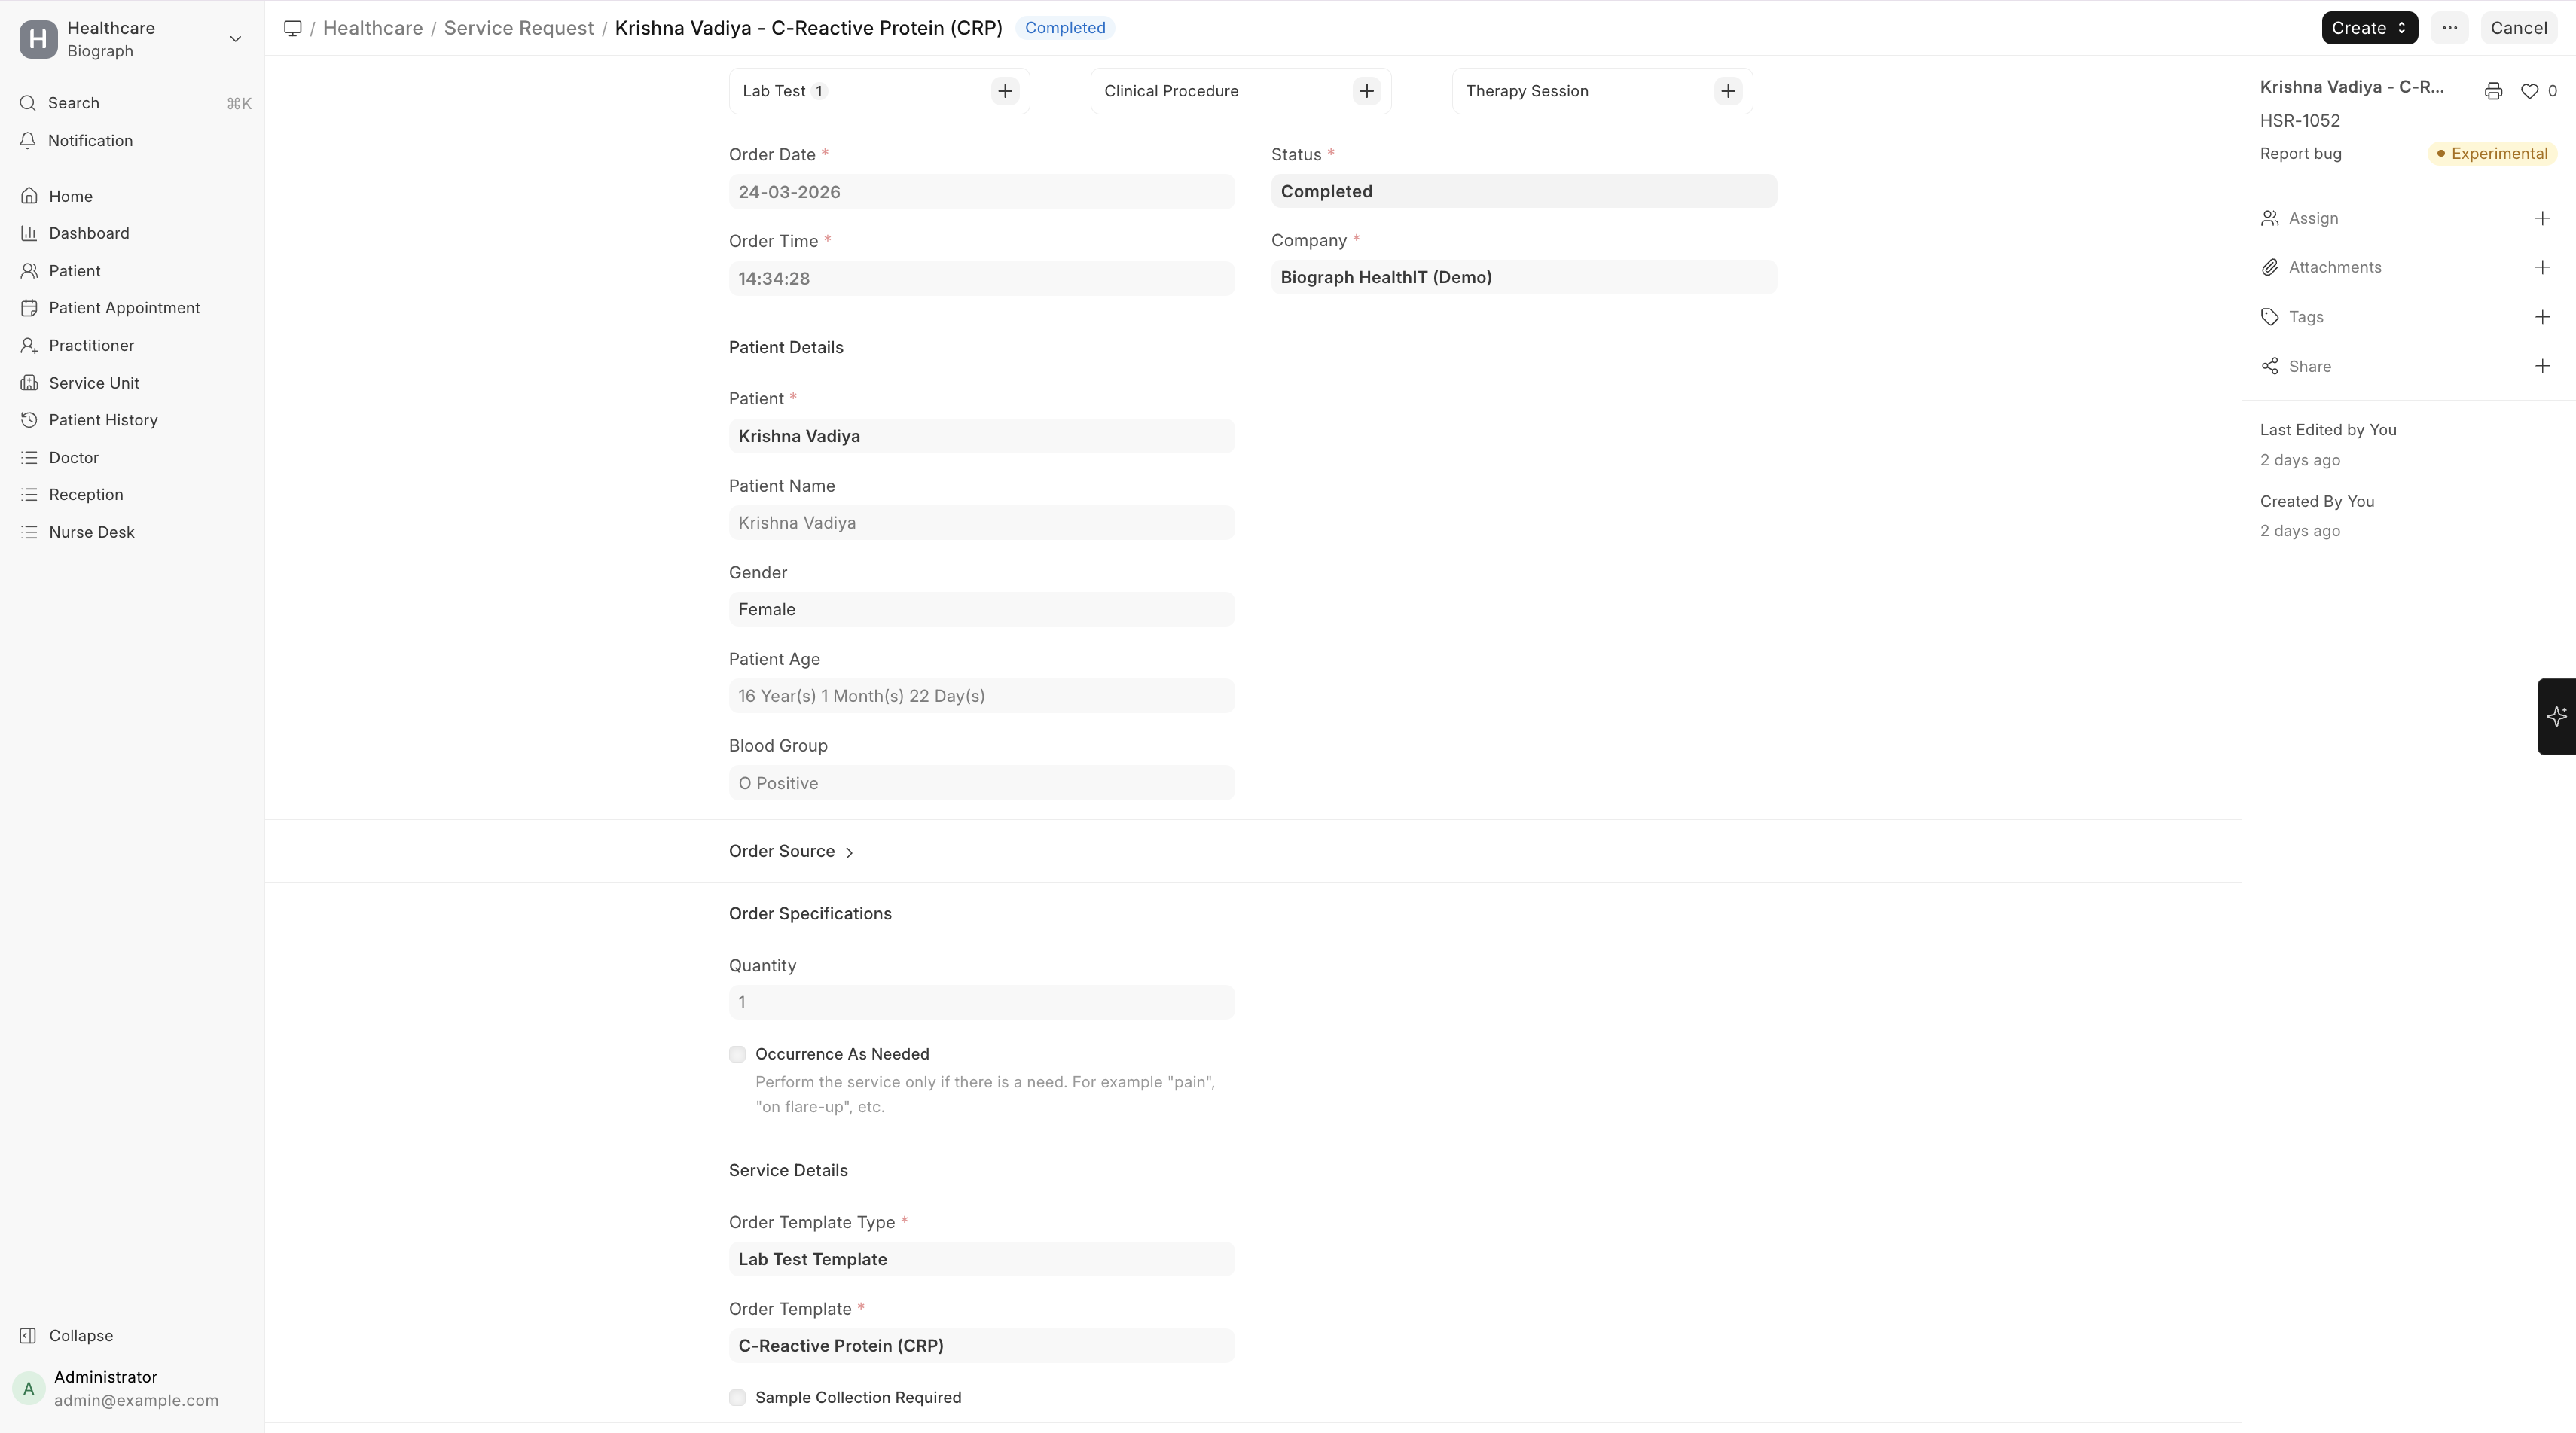Open the Healthcare workspace switcher dropdown

coord(235,39)
